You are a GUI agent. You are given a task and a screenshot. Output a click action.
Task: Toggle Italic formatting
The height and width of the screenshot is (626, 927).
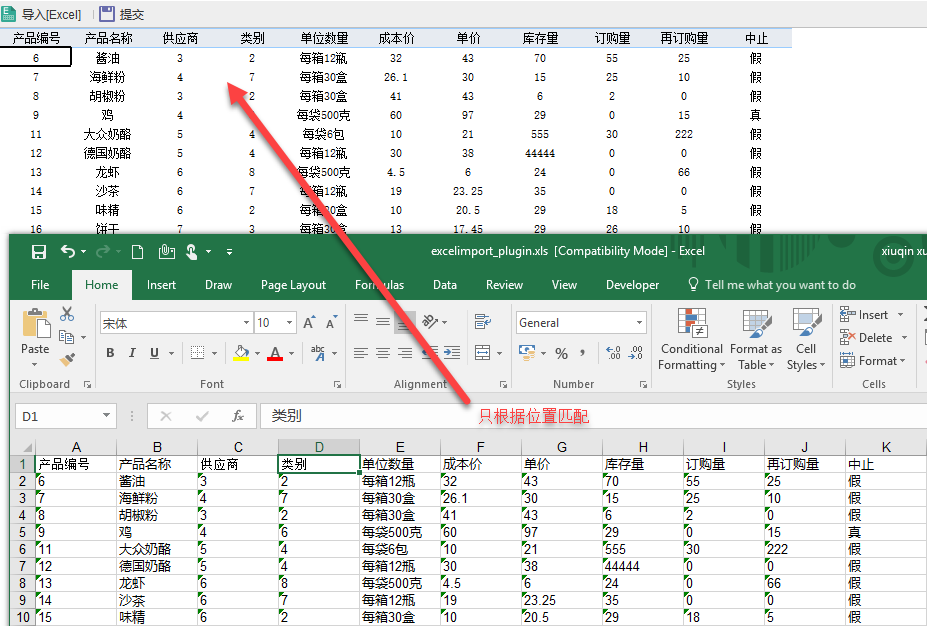(x=132, y=353)
